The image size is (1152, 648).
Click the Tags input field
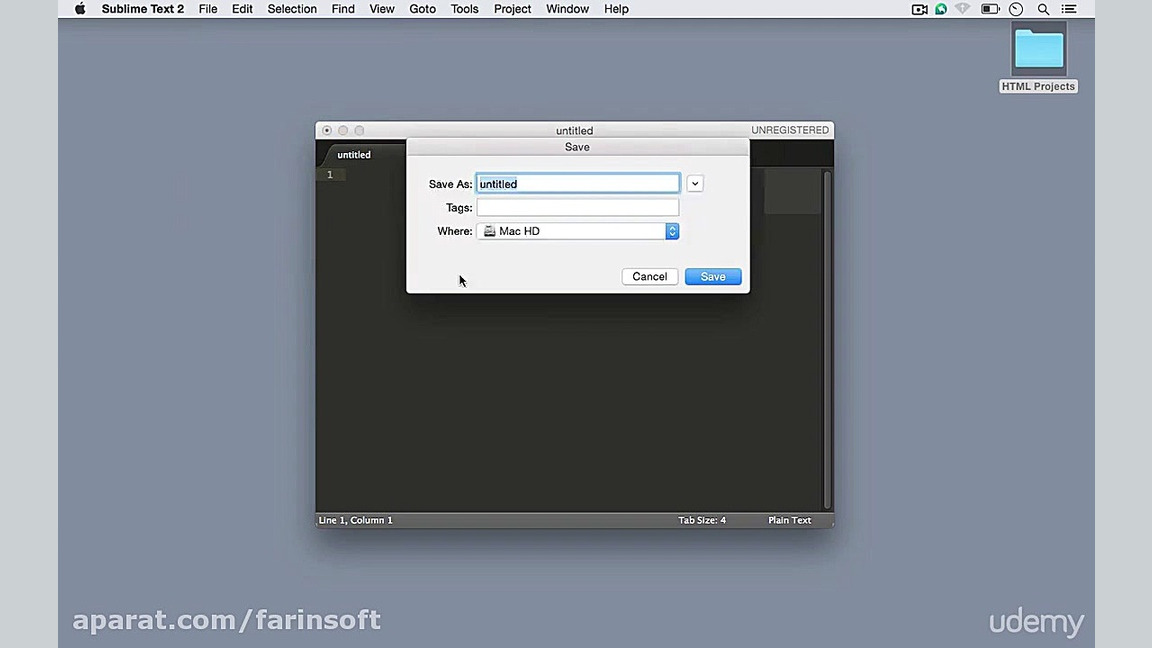(577, 207)
